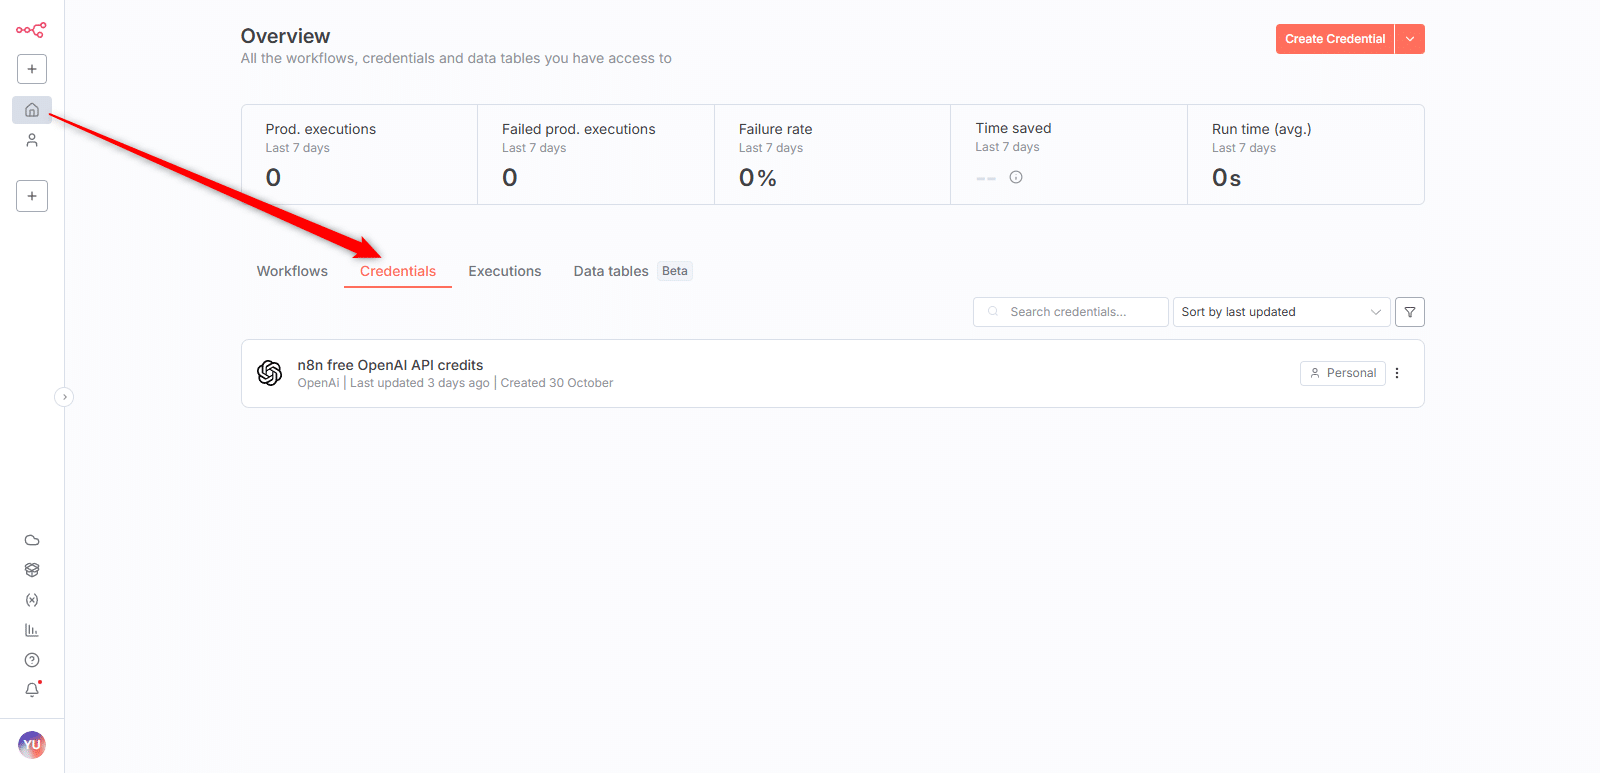Switch to the Executions tab
Image resolution: width=1600 pixels, height=773 pixels.
(x=504, y=271)
